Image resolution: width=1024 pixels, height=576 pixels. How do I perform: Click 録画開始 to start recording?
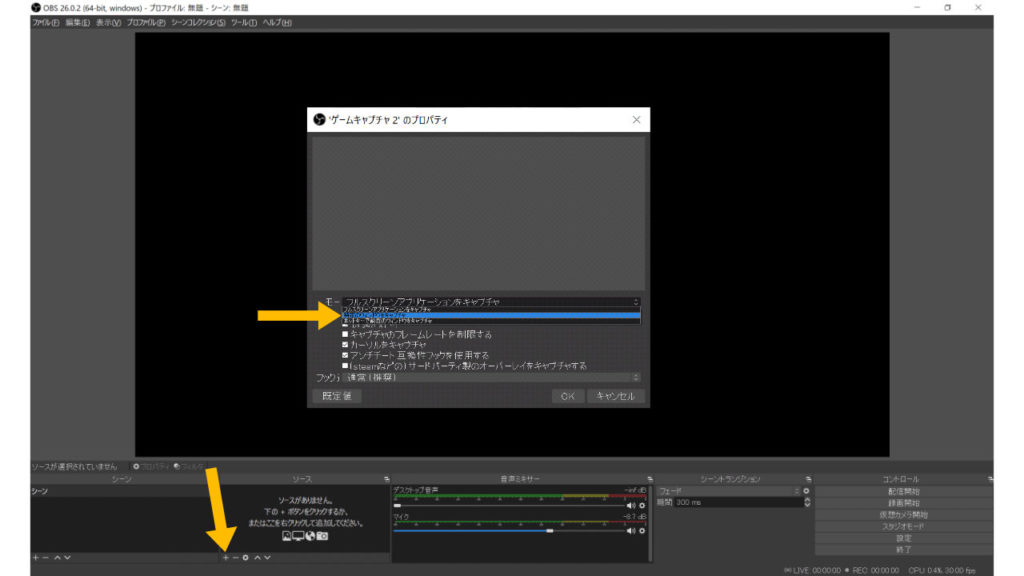tap(903, 503)
